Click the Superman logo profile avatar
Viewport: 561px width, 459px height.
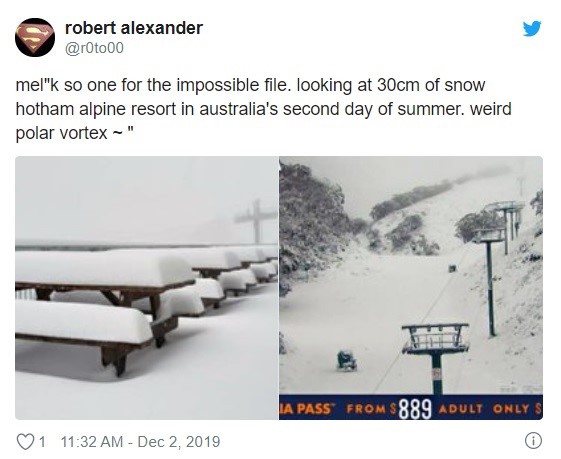[x=35, y=38]
